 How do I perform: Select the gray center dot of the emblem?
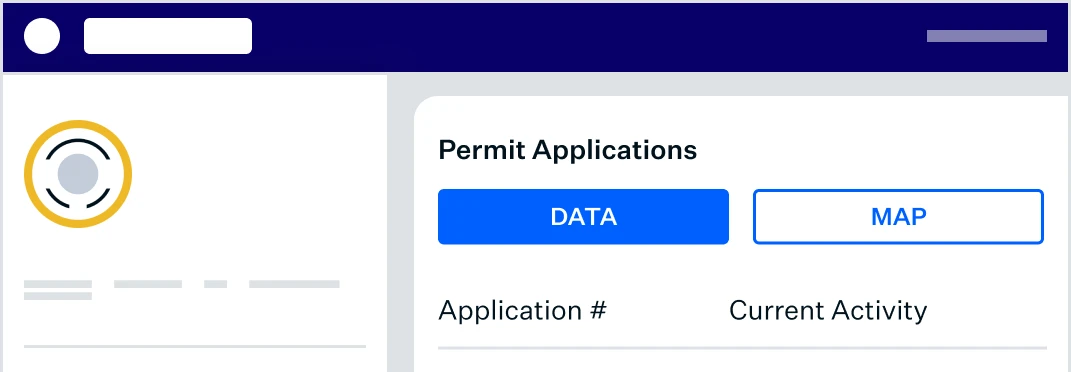78,173
